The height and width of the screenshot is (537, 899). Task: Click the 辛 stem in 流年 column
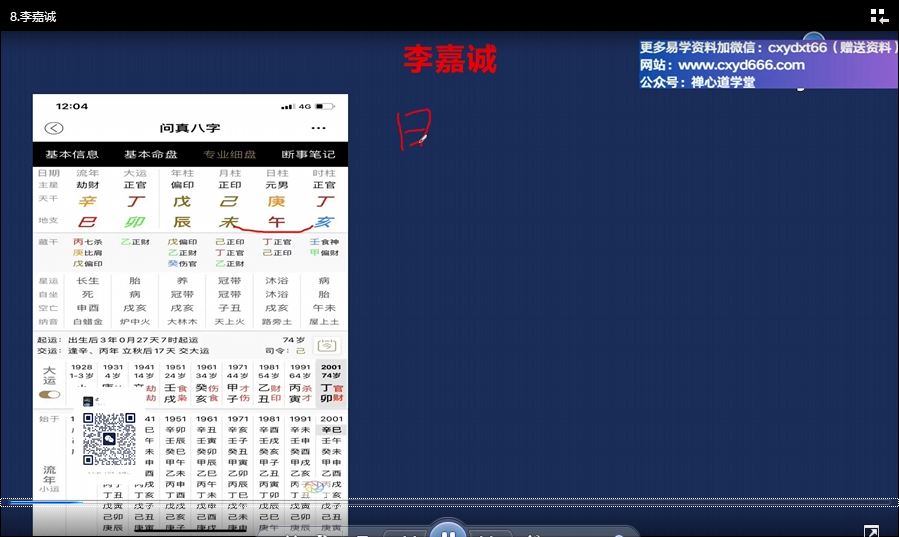tap(87, 201)
